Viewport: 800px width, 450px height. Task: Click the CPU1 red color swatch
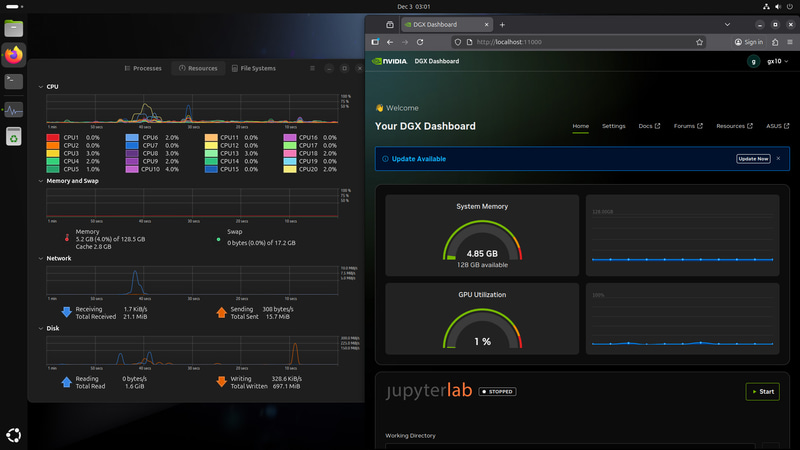coord(53,138)
